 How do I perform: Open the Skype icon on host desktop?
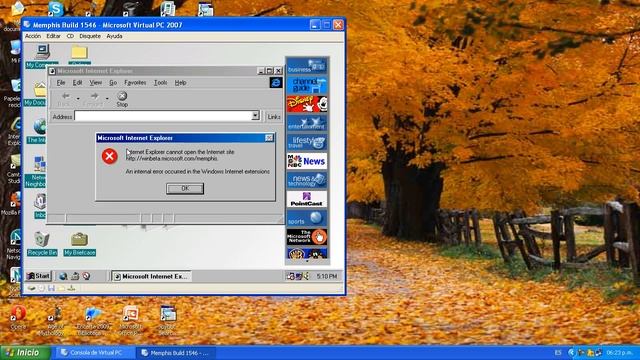pyautogui.click(x=56, y=9)
